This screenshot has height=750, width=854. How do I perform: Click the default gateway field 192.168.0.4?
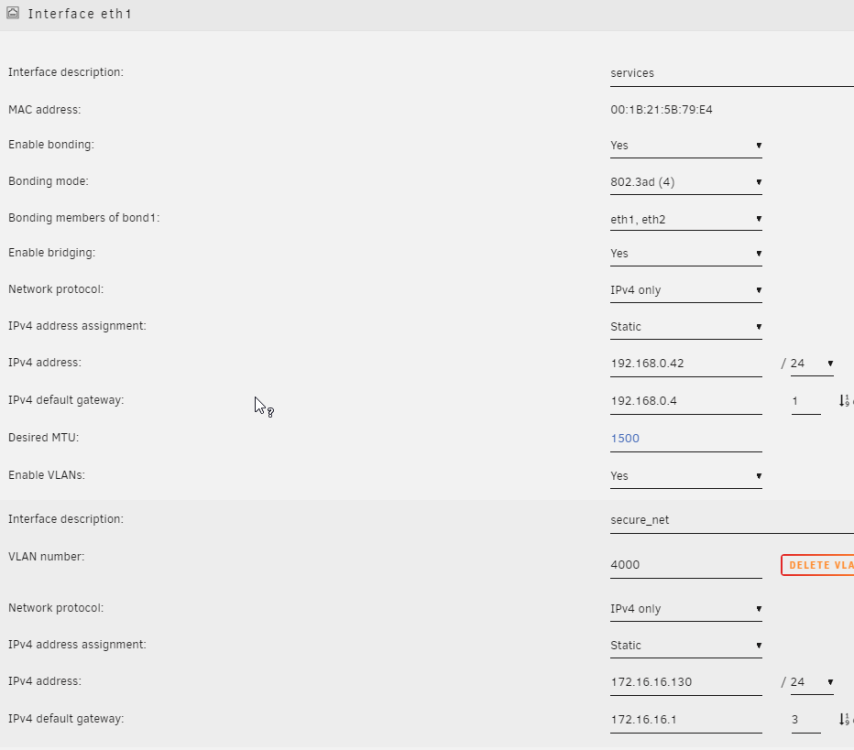coord(686,401)
